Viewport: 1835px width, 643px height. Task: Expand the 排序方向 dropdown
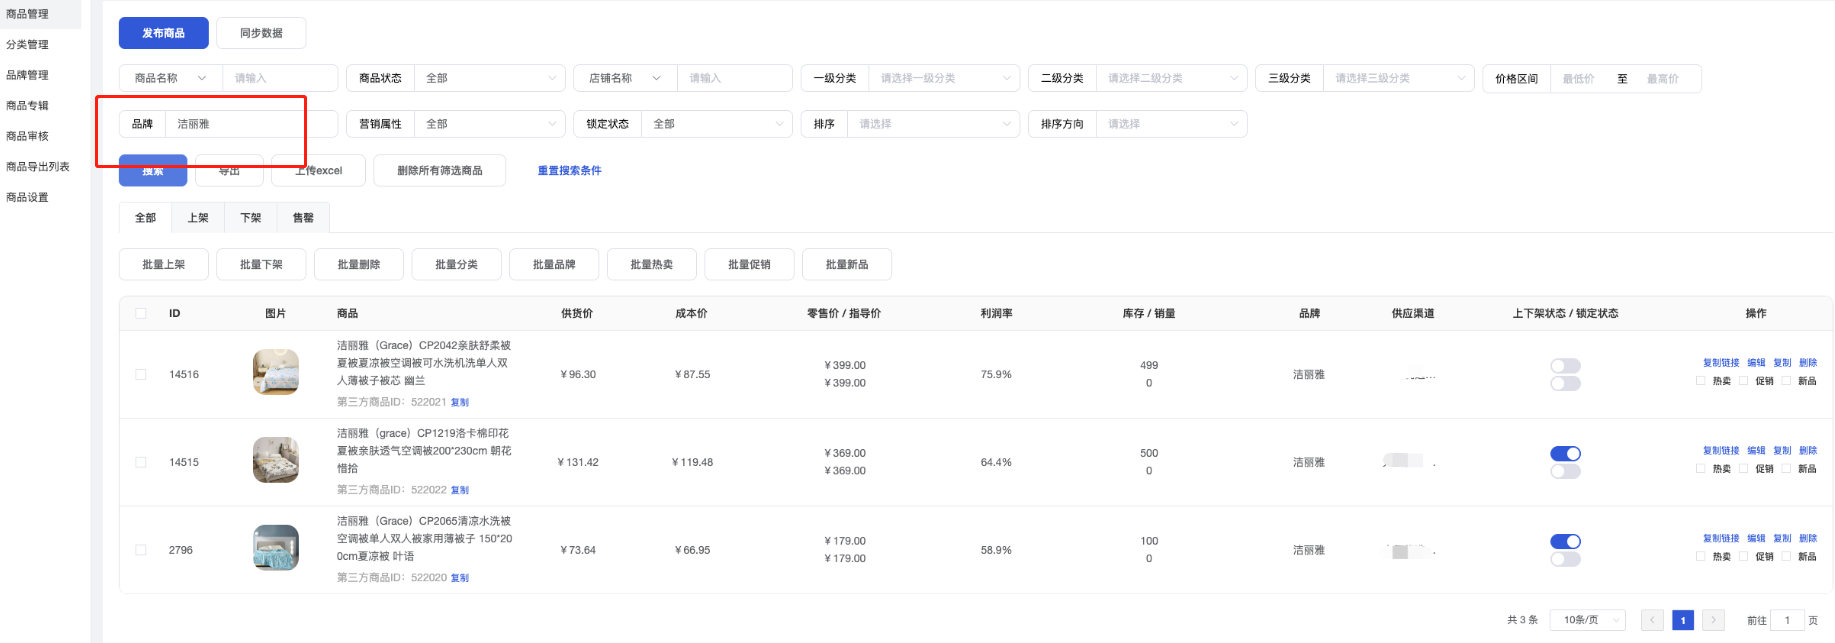tap(1171, 124)
